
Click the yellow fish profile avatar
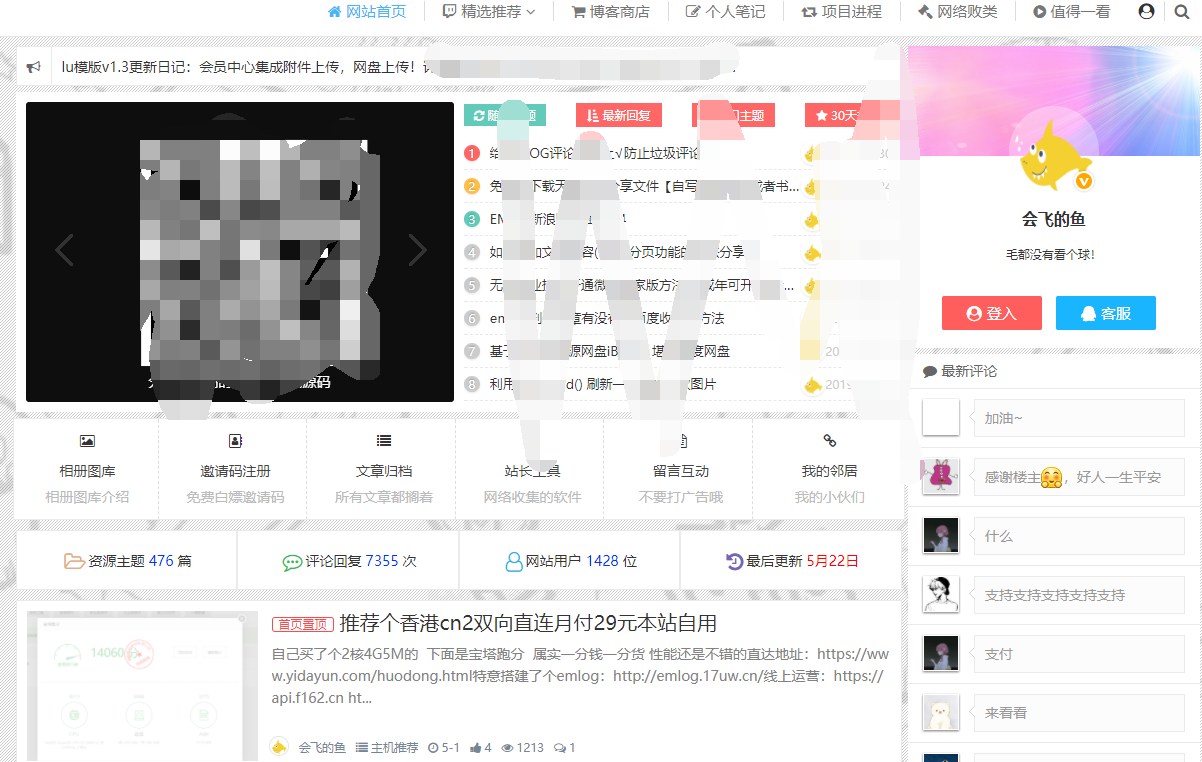(x=1051, y=154)
